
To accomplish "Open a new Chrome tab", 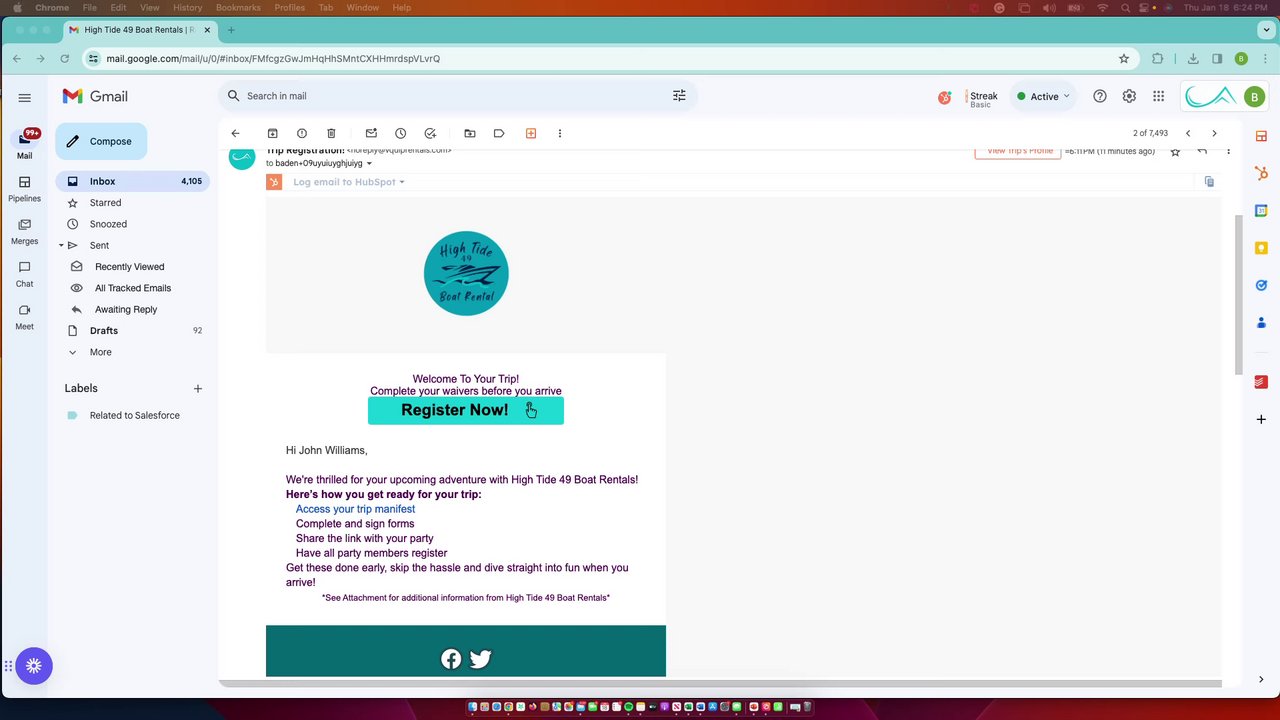I will tap(231, 30).
